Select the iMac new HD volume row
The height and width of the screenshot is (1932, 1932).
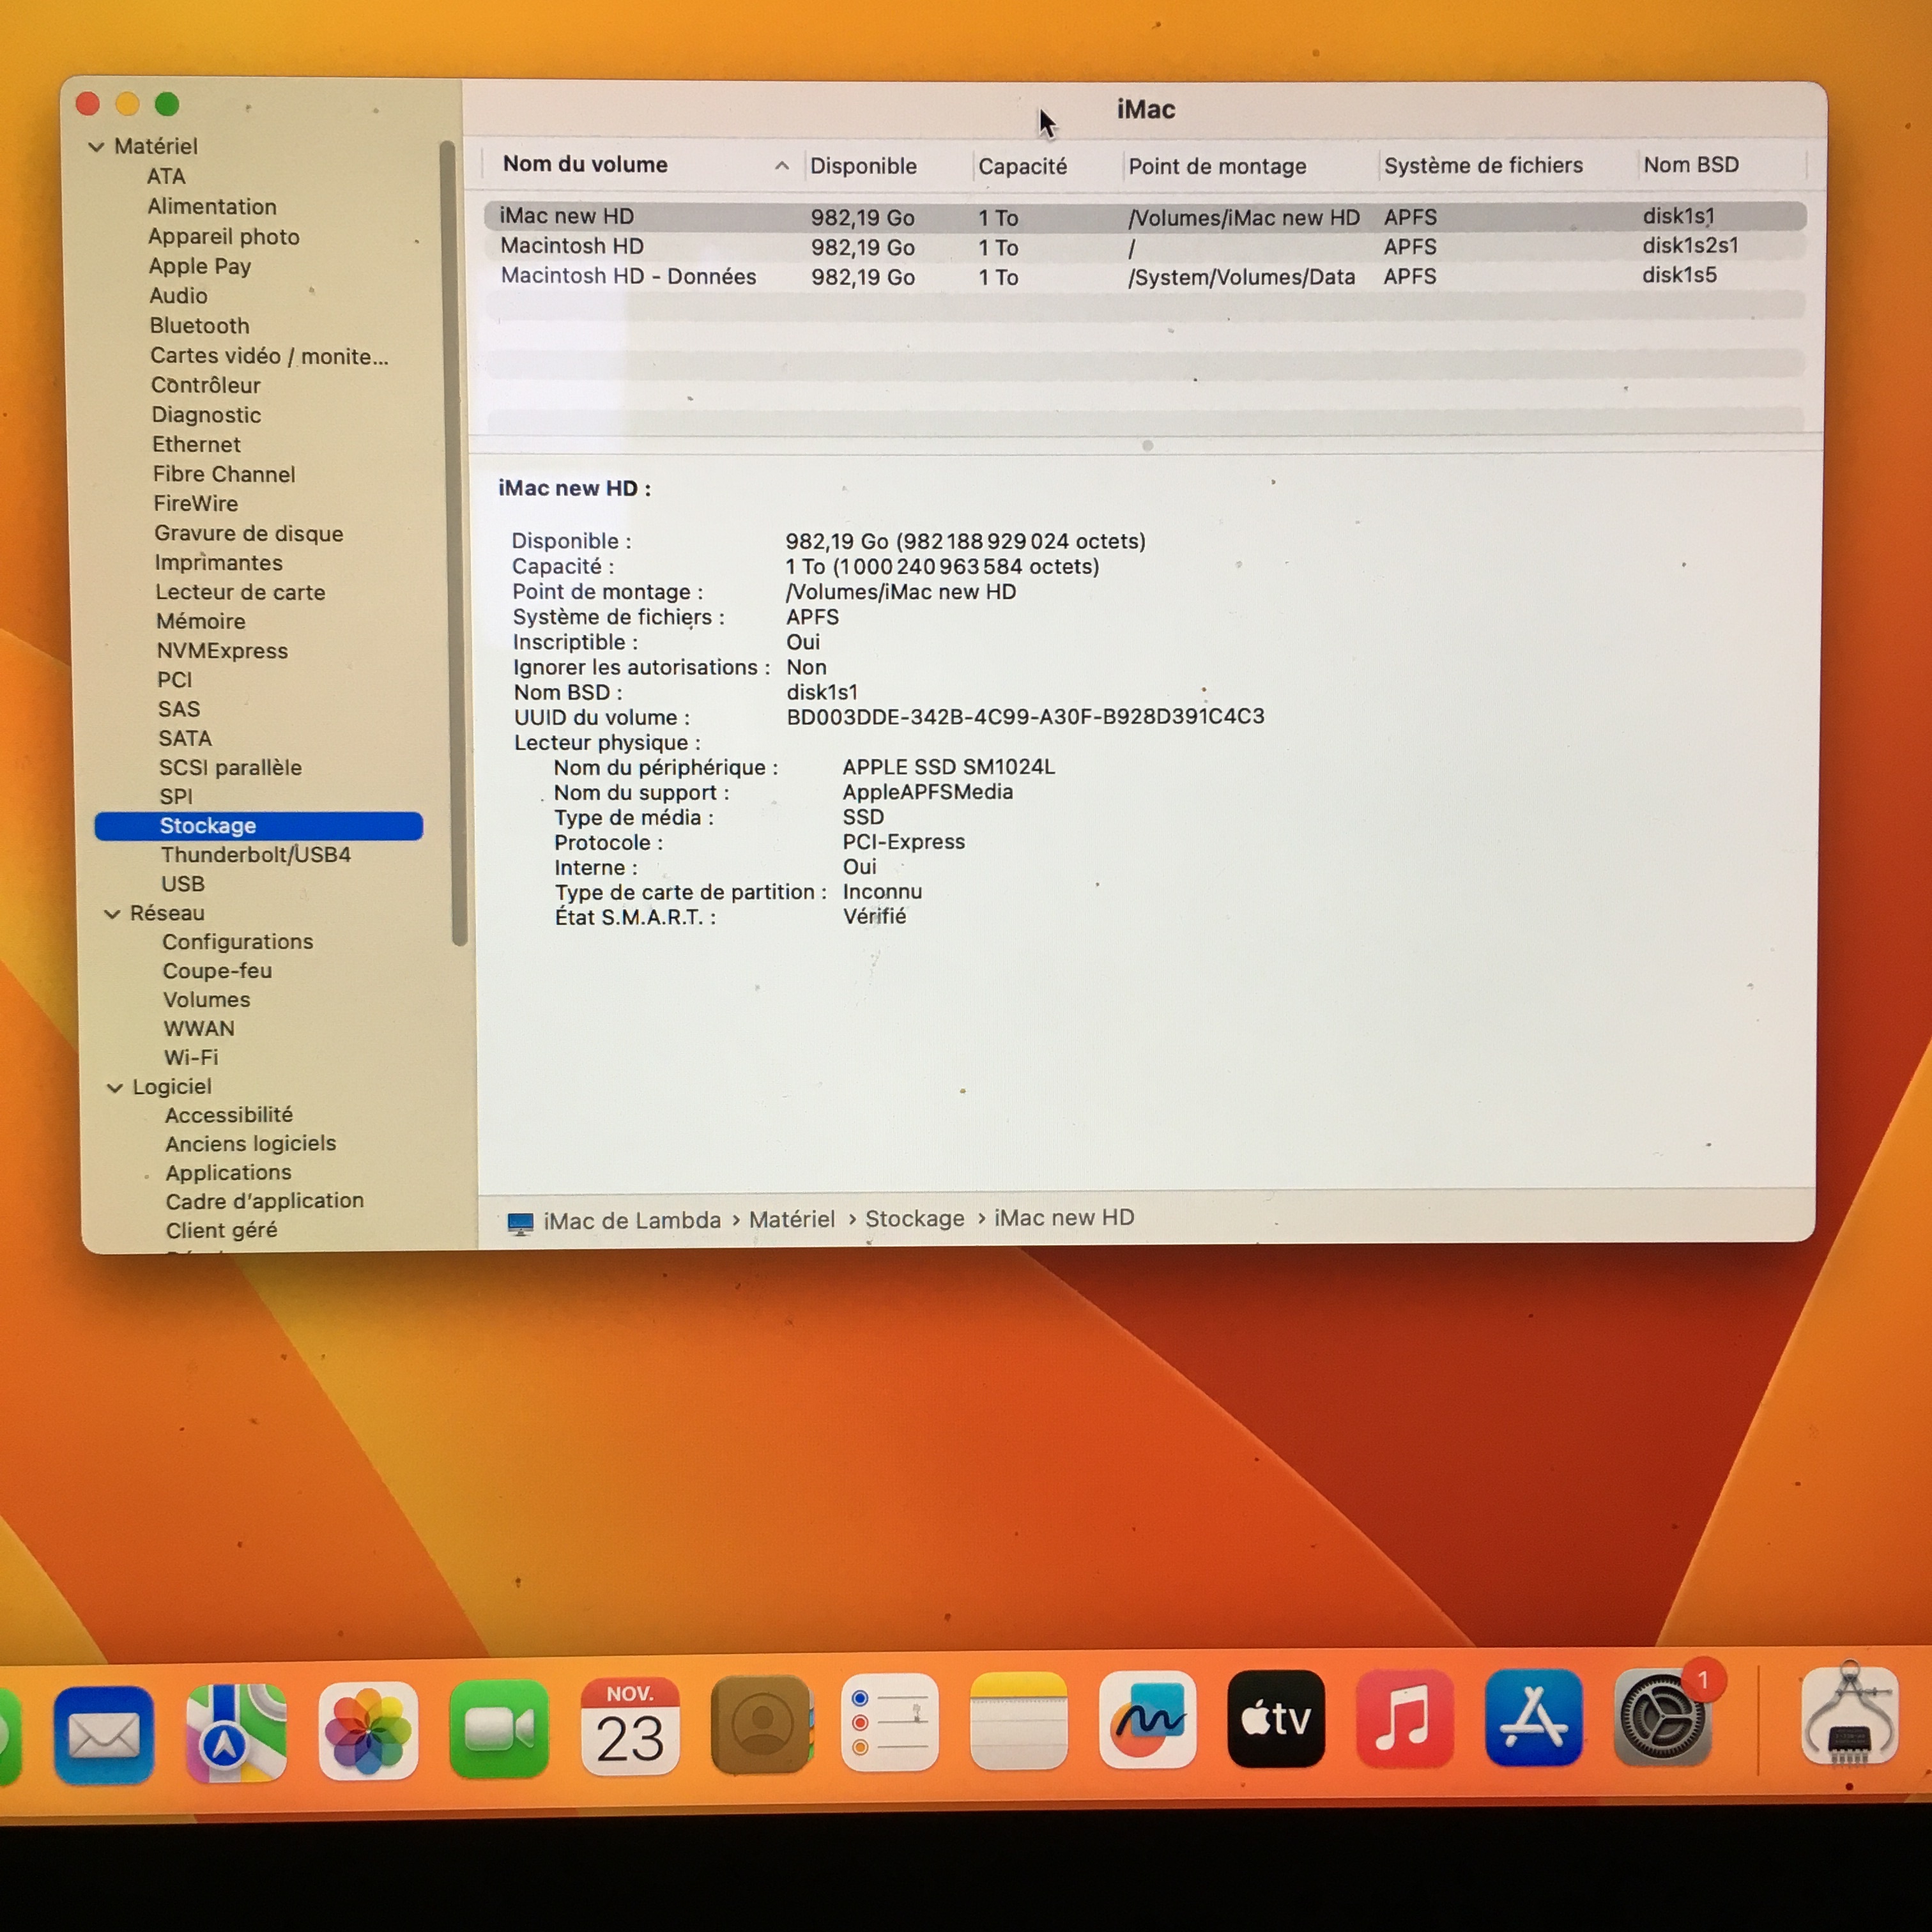tap(1145, 217)
